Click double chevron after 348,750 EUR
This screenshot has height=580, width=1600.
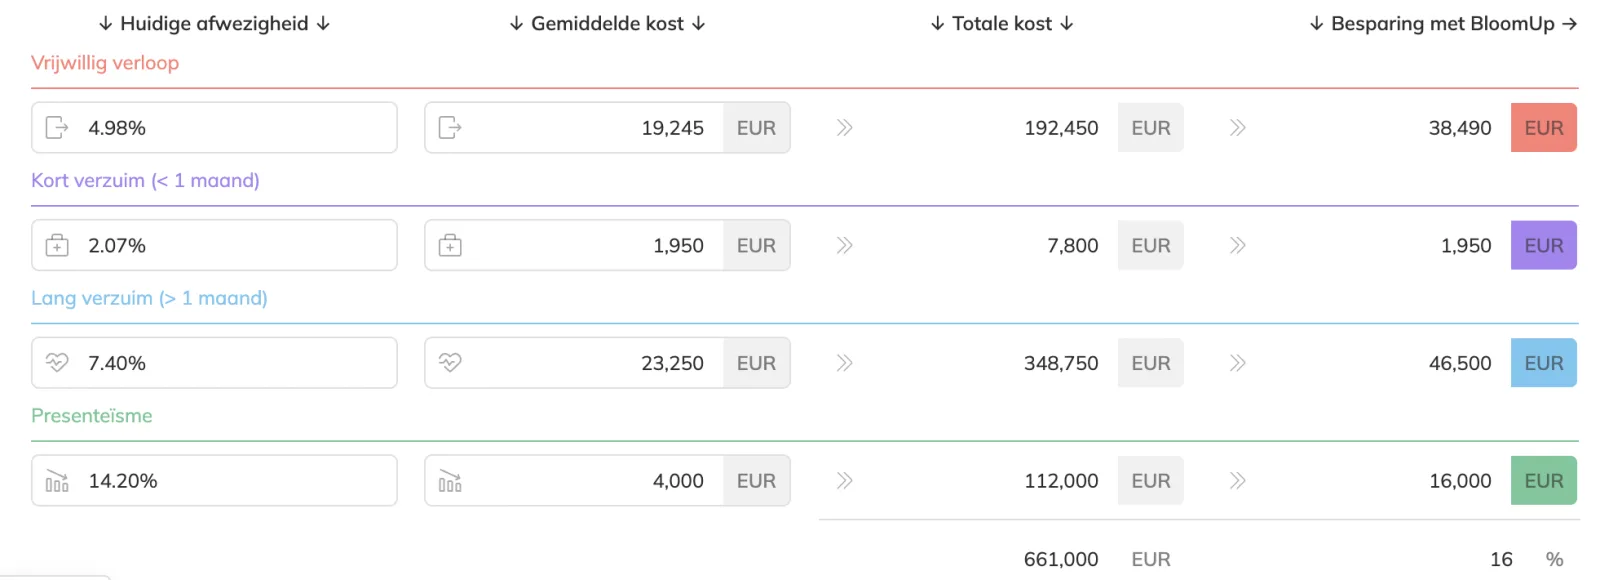point(1237,363)
